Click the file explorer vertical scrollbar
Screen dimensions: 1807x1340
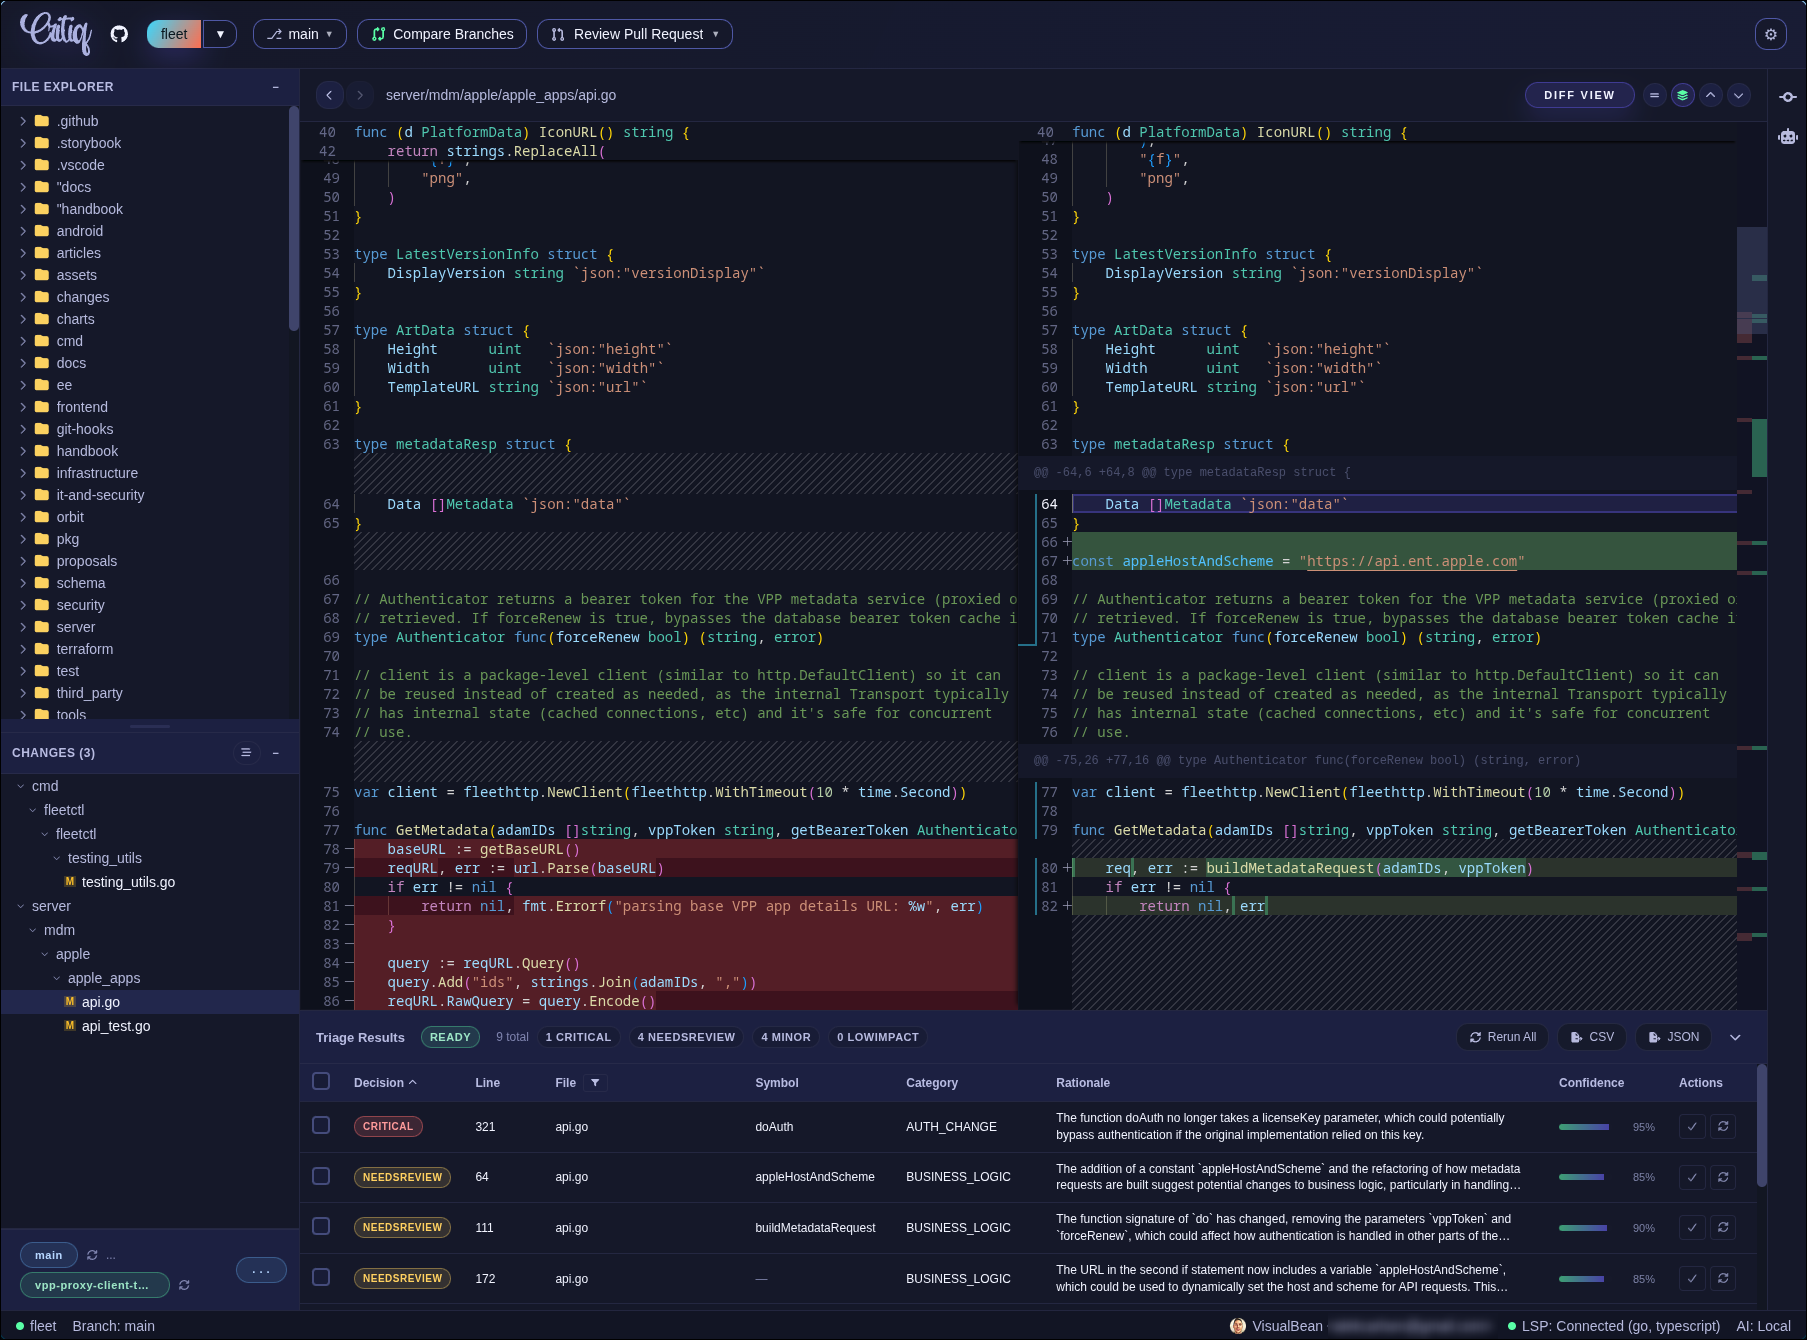293,220
